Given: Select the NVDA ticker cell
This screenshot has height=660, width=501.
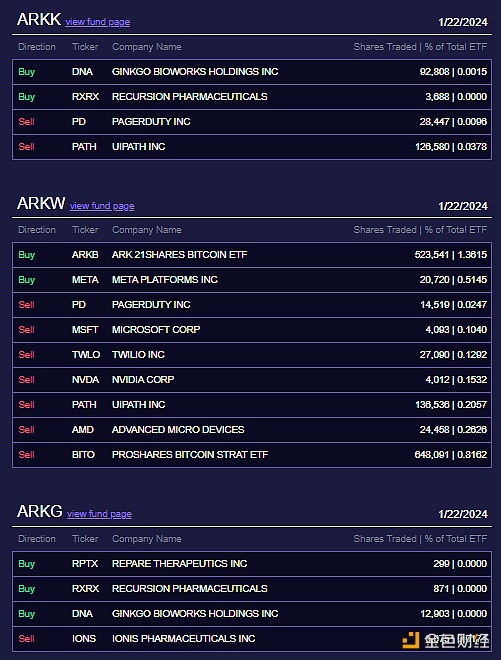Looking at the screenshot, I should pos(85,380).
